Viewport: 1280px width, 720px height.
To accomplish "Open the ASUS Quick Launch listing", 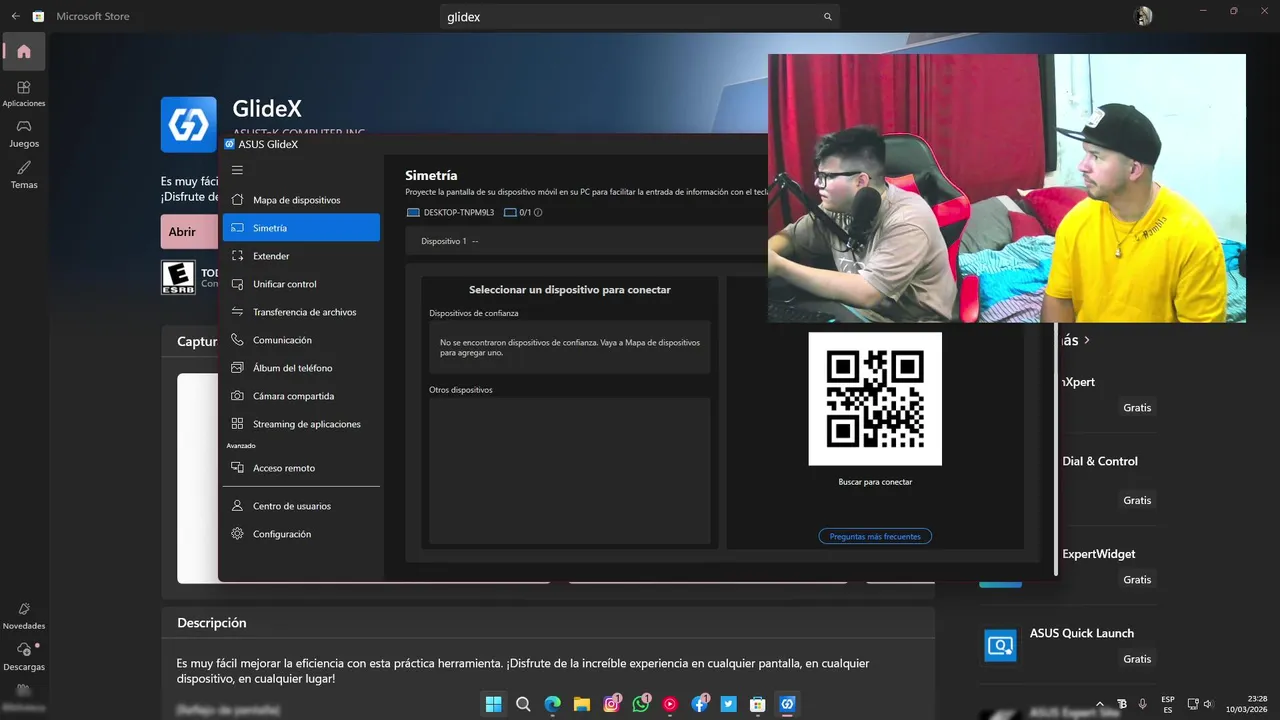I will click(x=1068, y=645).
